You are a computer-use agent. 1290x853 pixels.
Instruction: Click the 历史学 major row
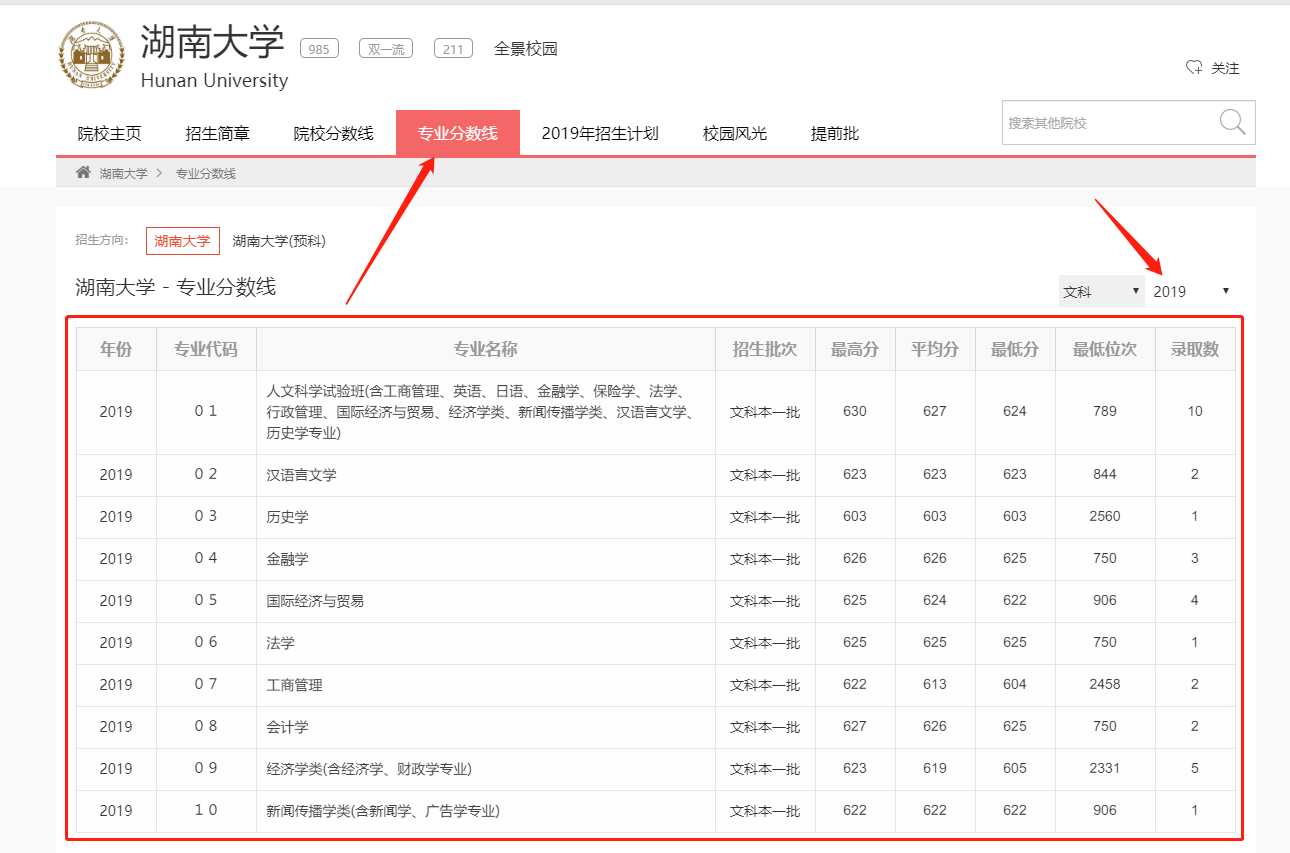click(x=656, y=517)
